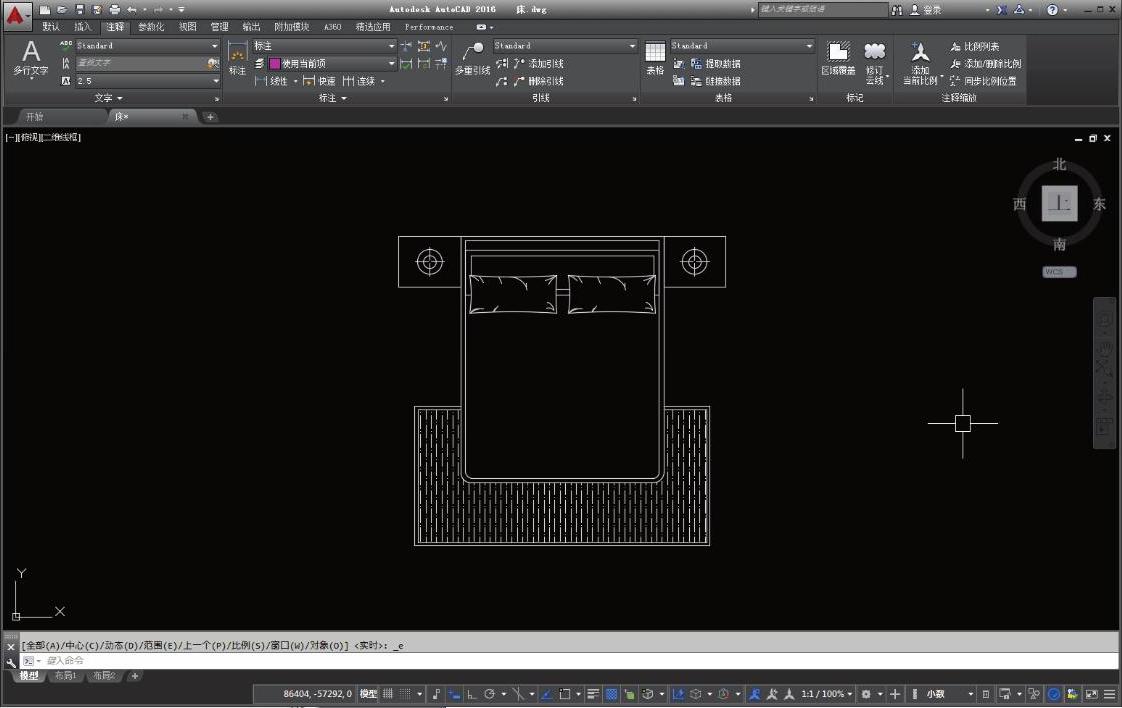1122x708 pixels.
Task: Toggle the 模型 model space button in status bar
Action: tap(369, 694)
